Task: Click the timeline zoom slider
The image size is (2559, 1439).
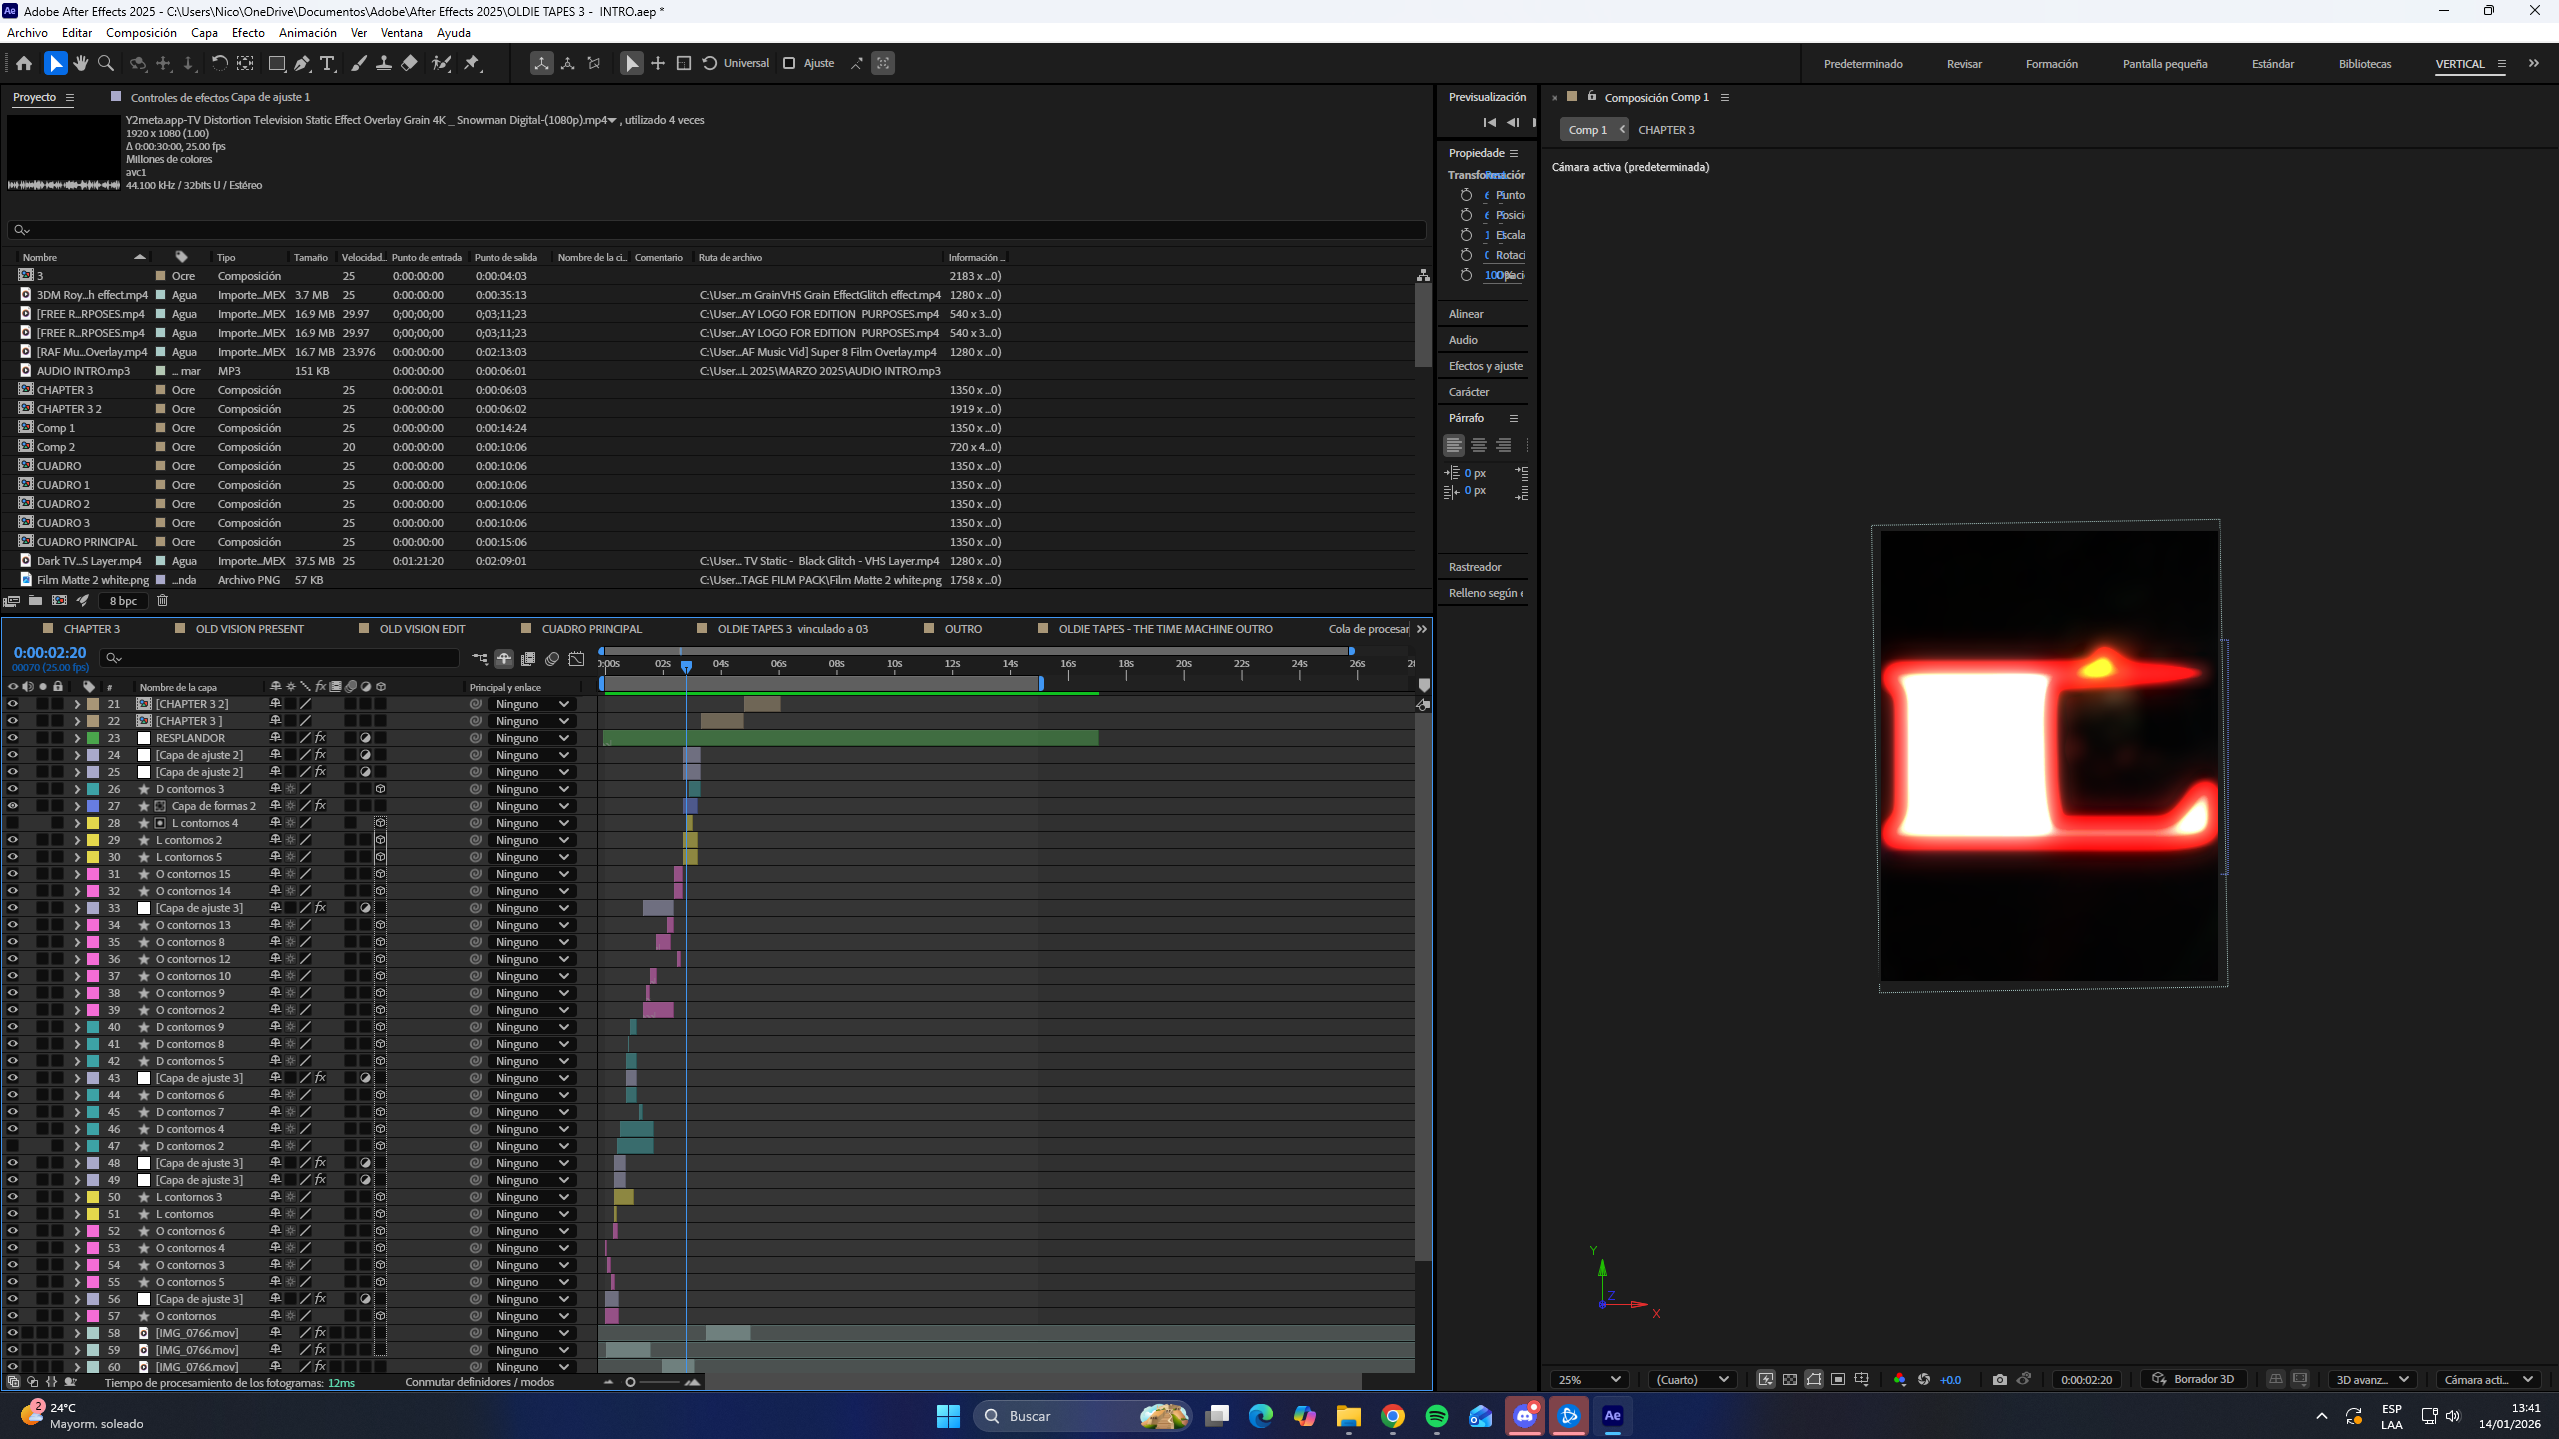Action: tap(650, 1382)
